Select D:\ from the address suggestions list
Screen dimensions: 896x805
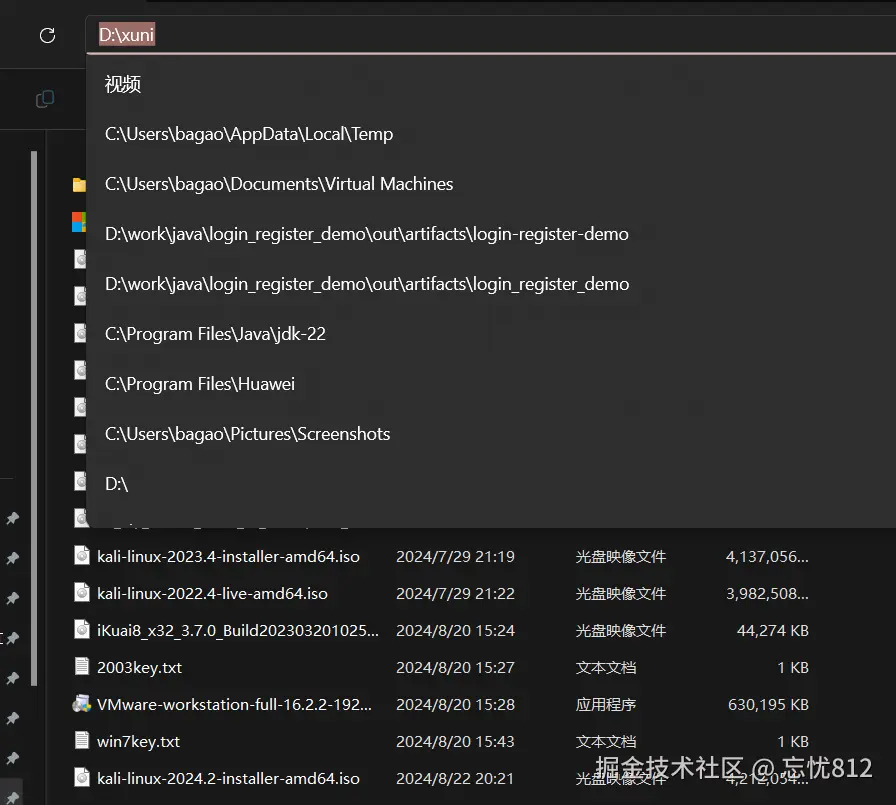coord(116,483)
